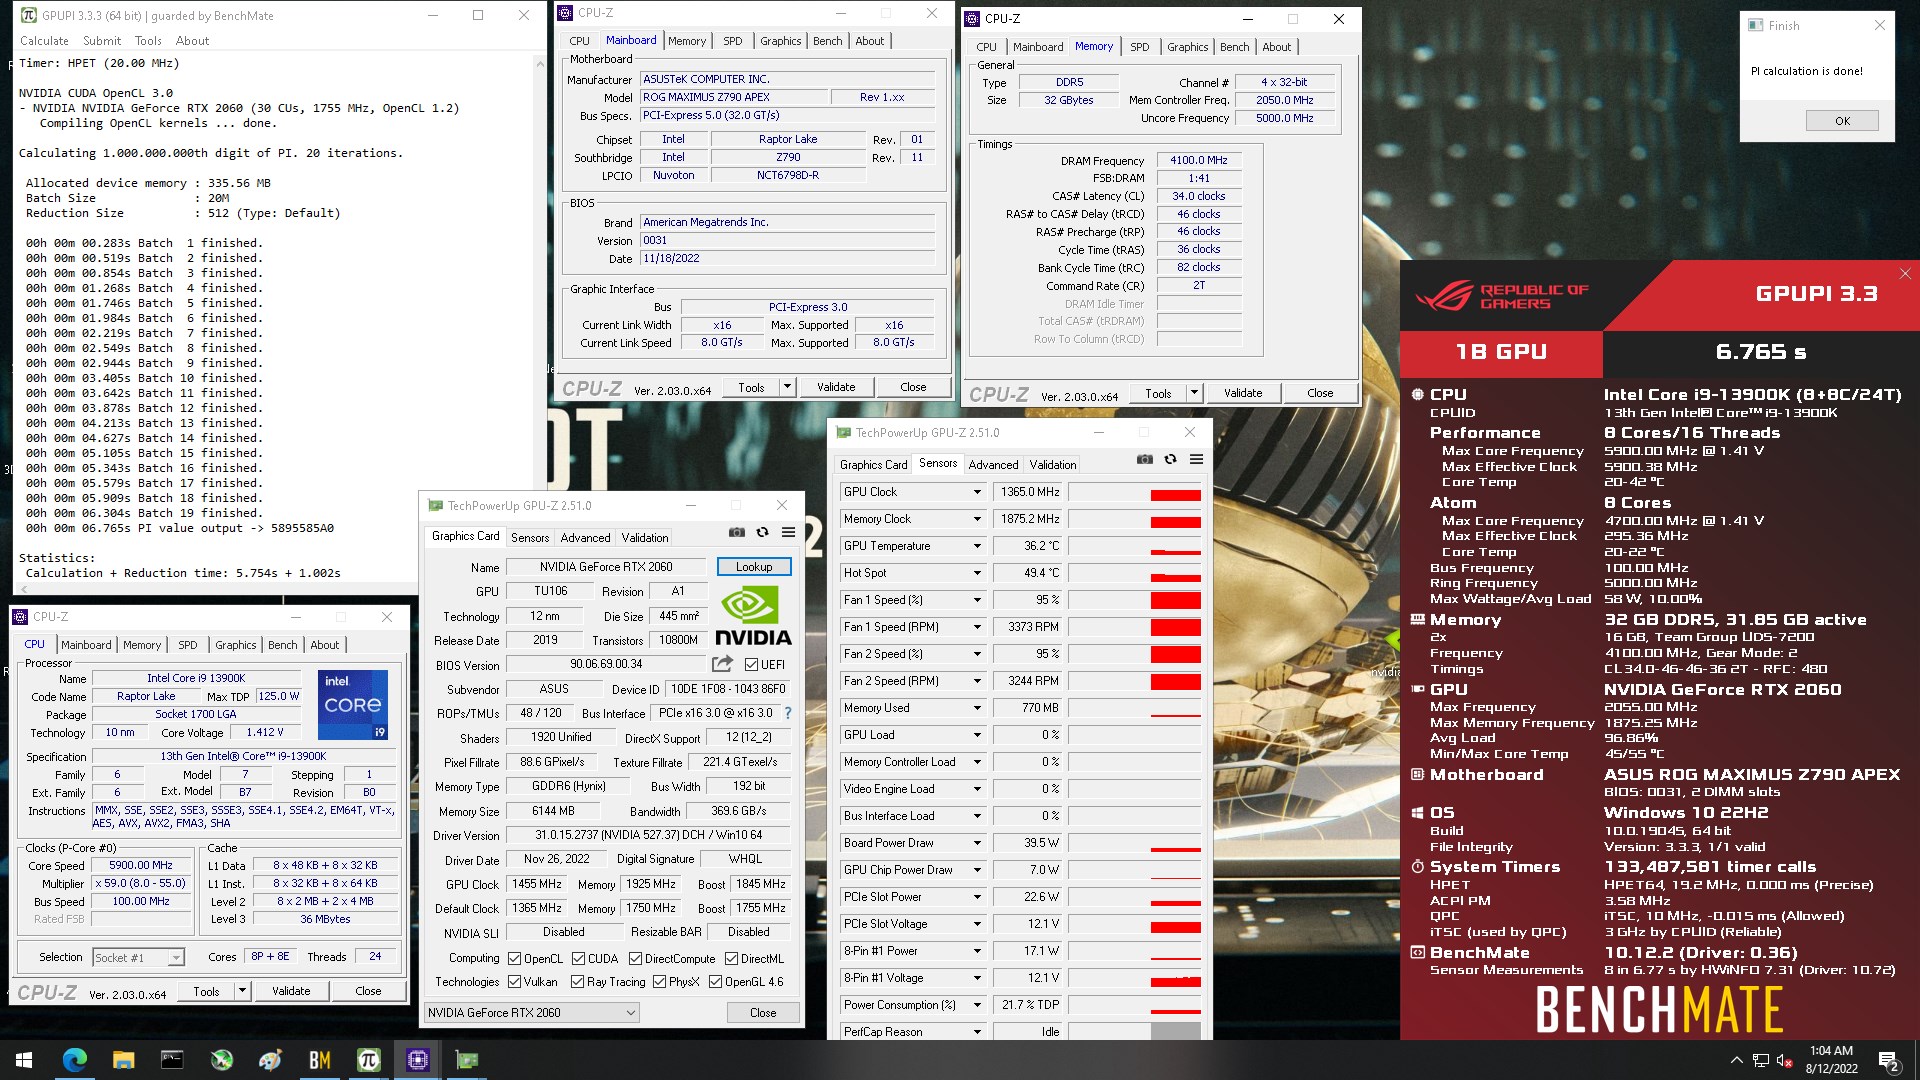Toggle the Vulkan technologies checkbox
Screen dimensions: 1920x1080
click(x=515, y=981)
